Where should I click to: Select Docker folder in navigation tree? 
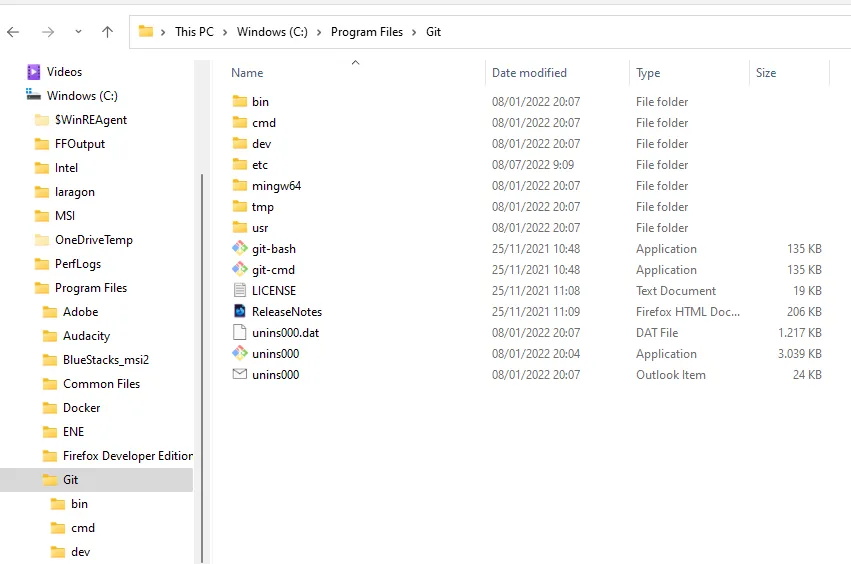point(81,408)
